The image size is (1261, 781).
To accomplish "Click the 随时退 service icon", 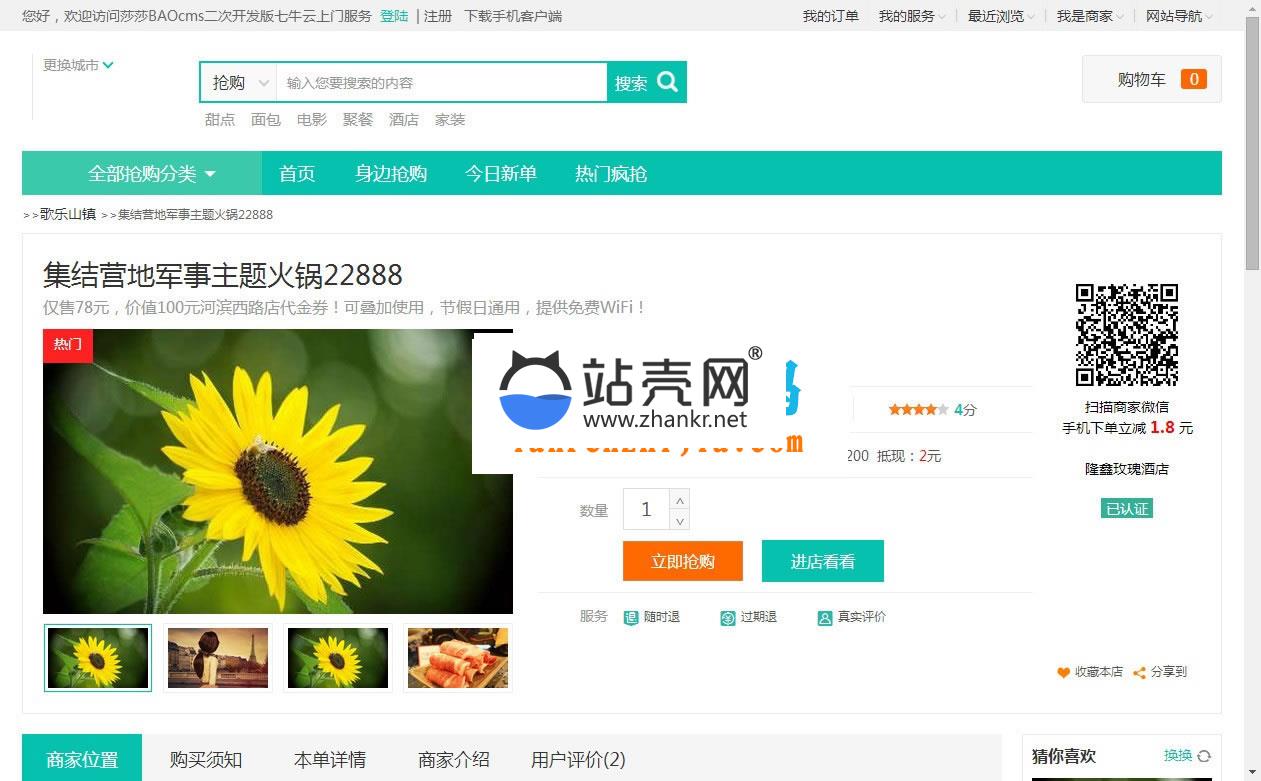I will (631, 618).
